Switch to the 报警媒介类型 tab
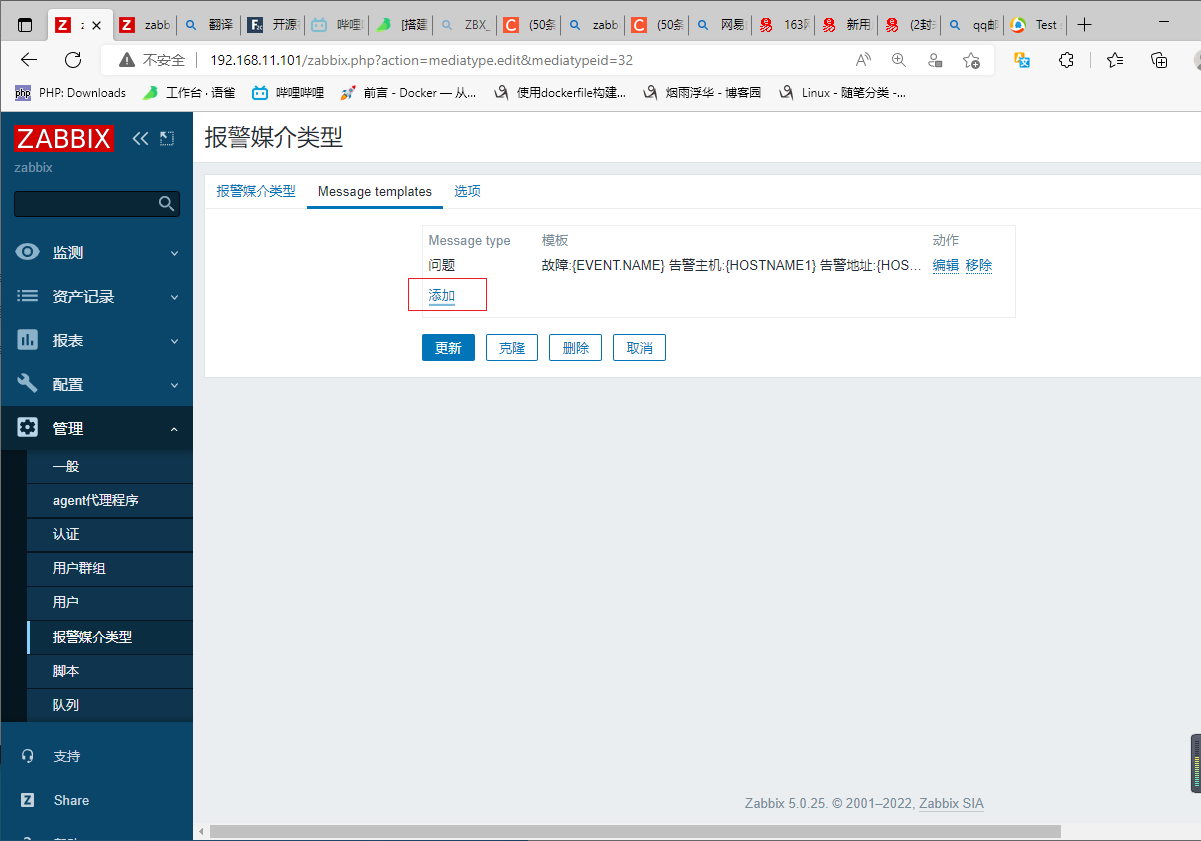This screenshot has height=841, width=1201. pos(256,191)
